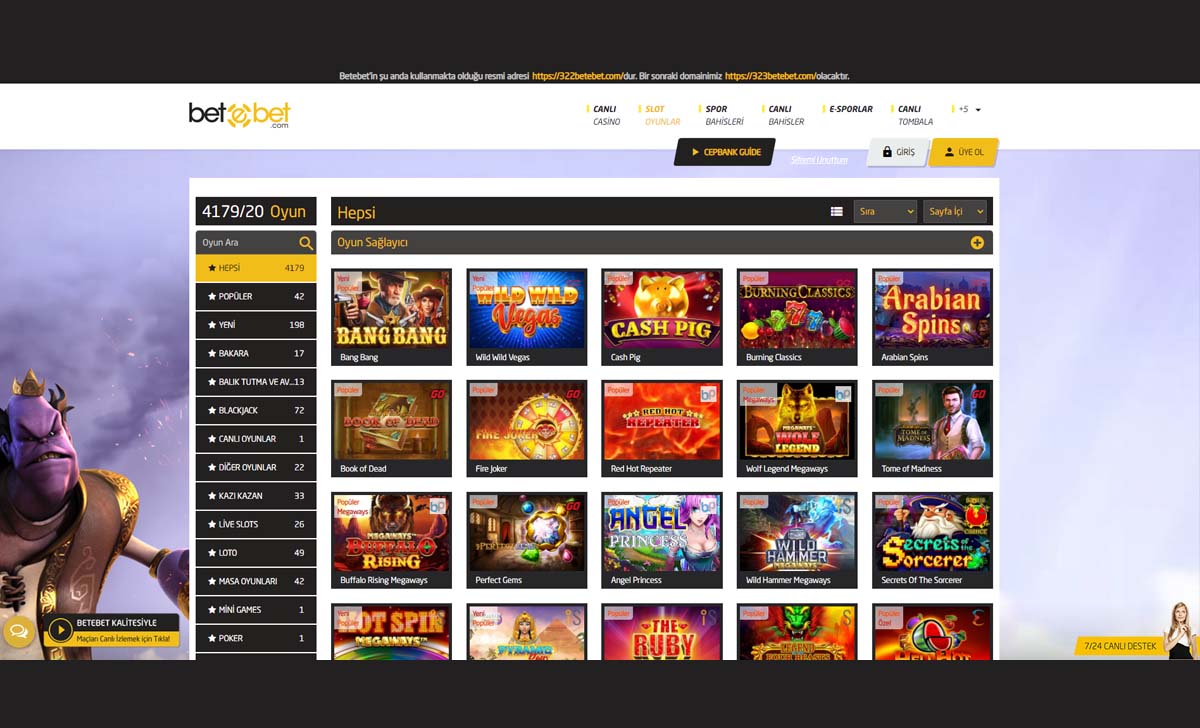This screenshot has height=728, width=1200.
Task: Open Canlı Casino menu
Action: [606, 115]
